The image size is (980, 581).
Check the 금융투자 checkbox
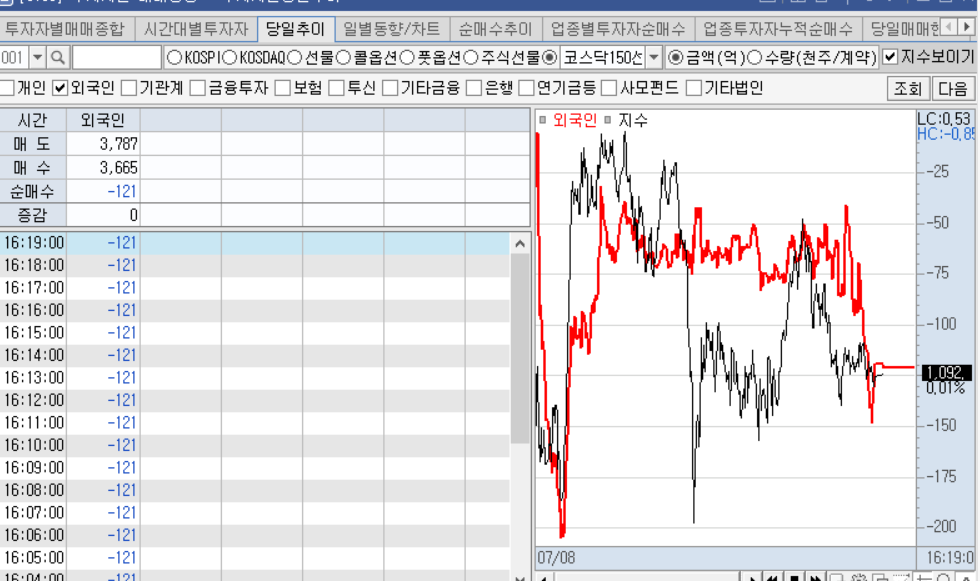click(198, 88)
